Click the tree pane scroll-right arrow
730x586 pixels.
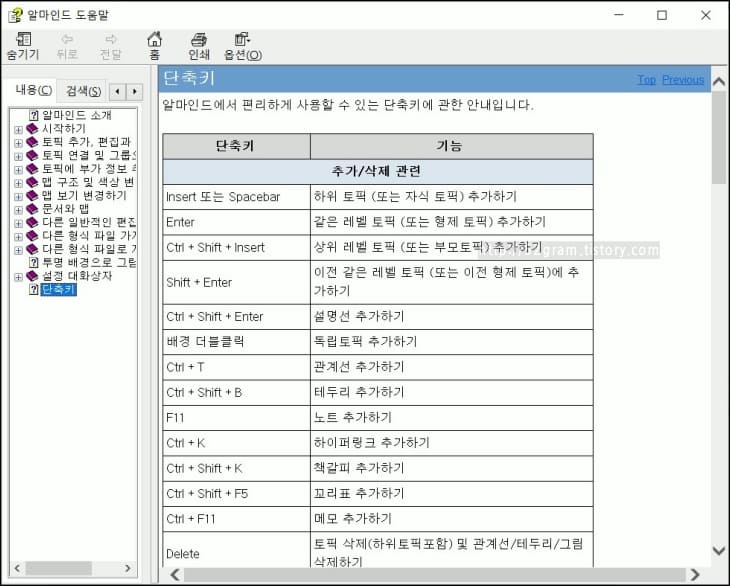(x=128, y=568)
